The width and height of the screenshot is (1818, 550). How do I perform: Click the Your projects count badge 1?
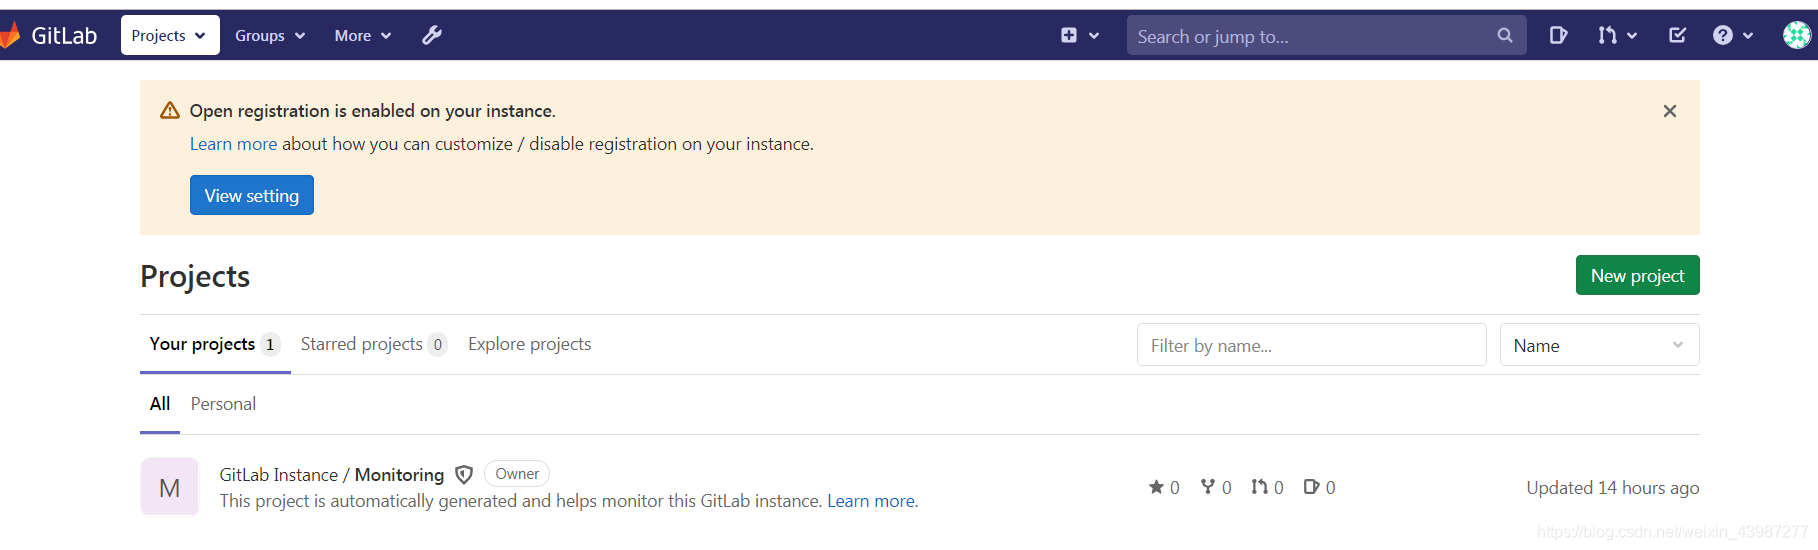point(270,345)
